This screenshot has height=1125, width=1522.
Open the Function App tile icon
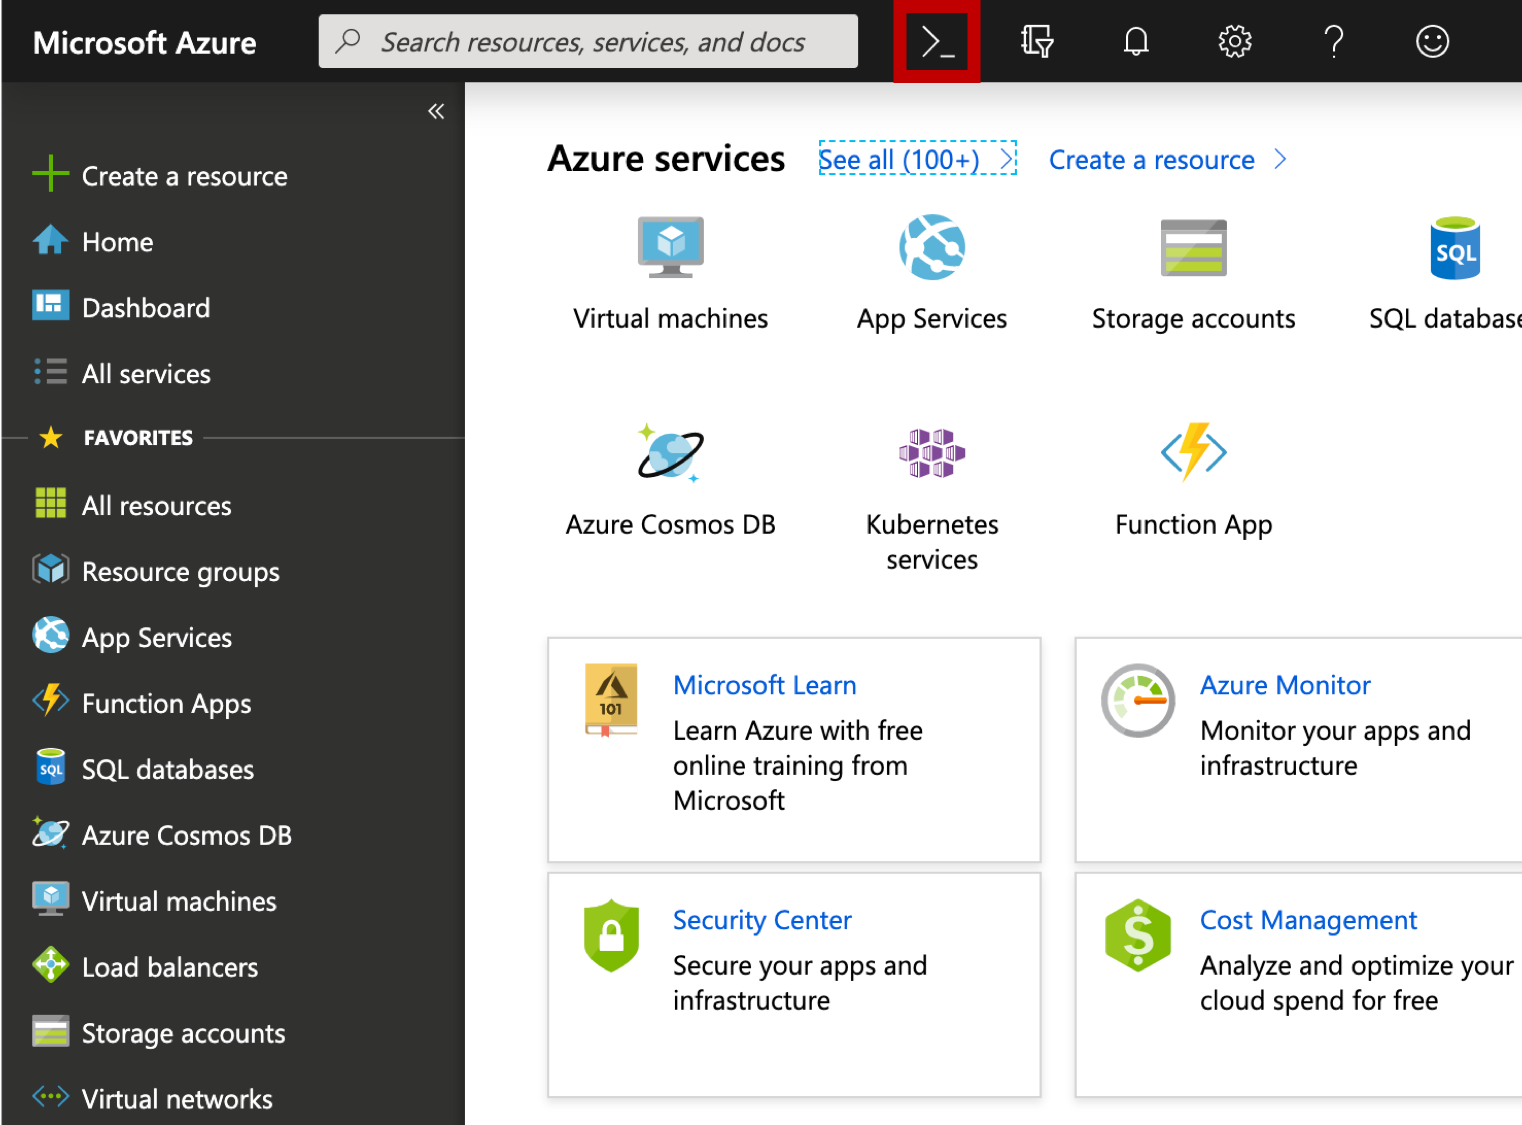pos(1193,453)
